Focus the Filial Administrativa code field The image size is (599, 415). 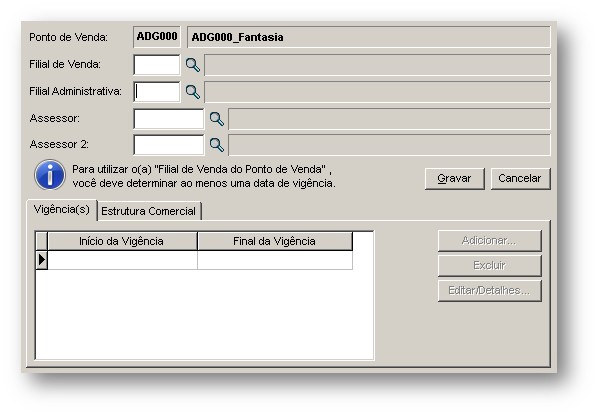coord(157,92)
